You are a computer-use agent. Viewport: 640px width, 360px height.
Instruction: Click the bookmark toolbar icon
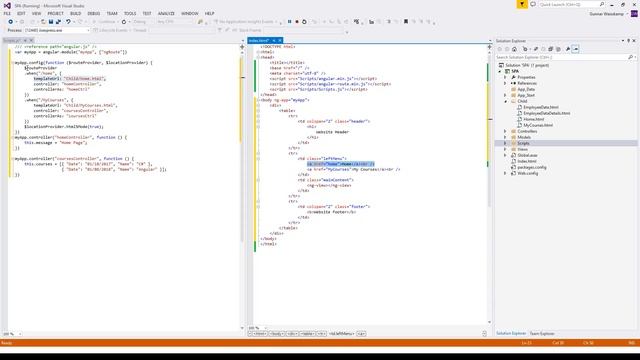pyautogui.click(x=406, y=22)
